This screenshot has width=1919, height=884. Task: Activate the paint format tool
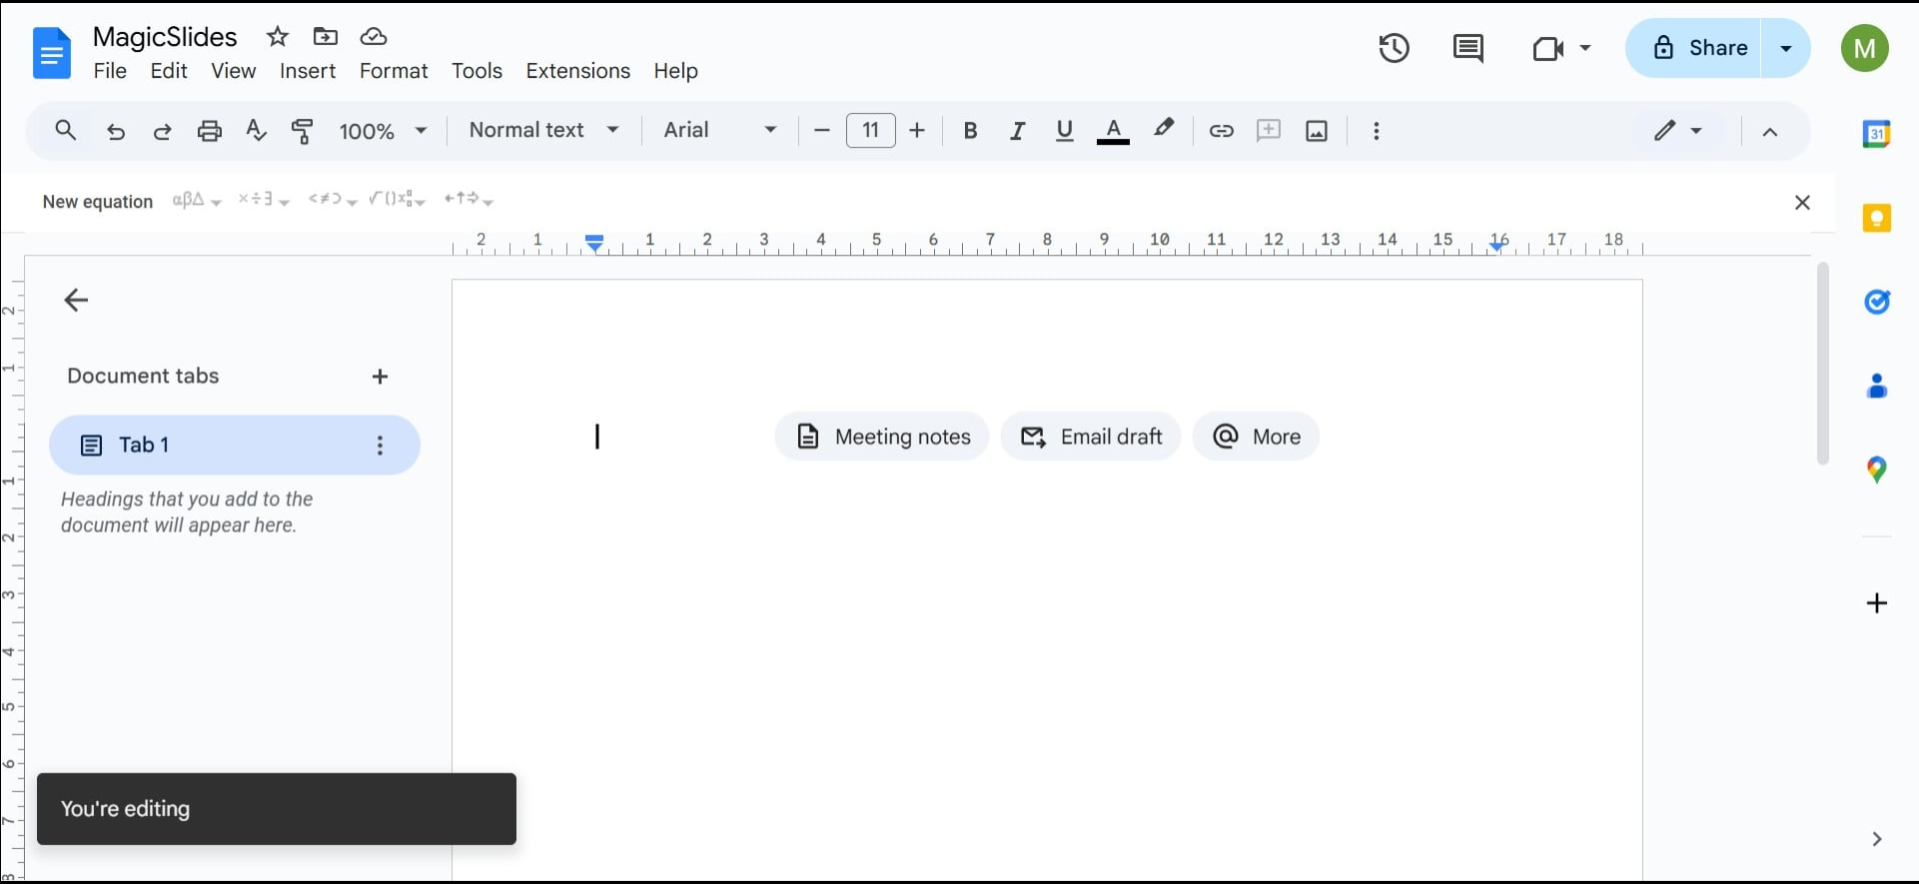click(x=302, y=131)
